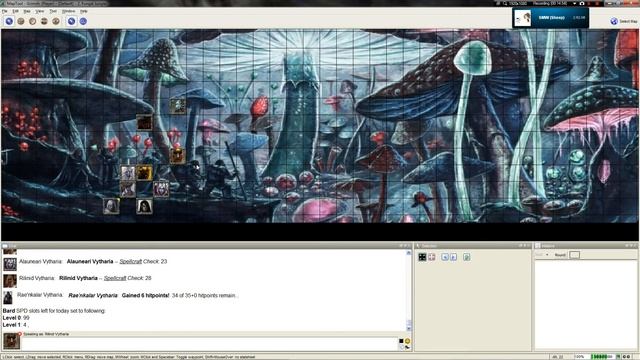Select the pale grey-hooded token at bottom left
The width and height of the screenshot is (640, 360).
point(111,206)
